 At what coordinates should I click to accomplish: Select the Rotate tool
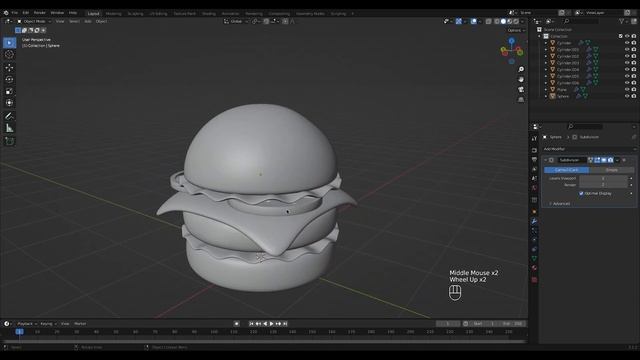[9, 79]
